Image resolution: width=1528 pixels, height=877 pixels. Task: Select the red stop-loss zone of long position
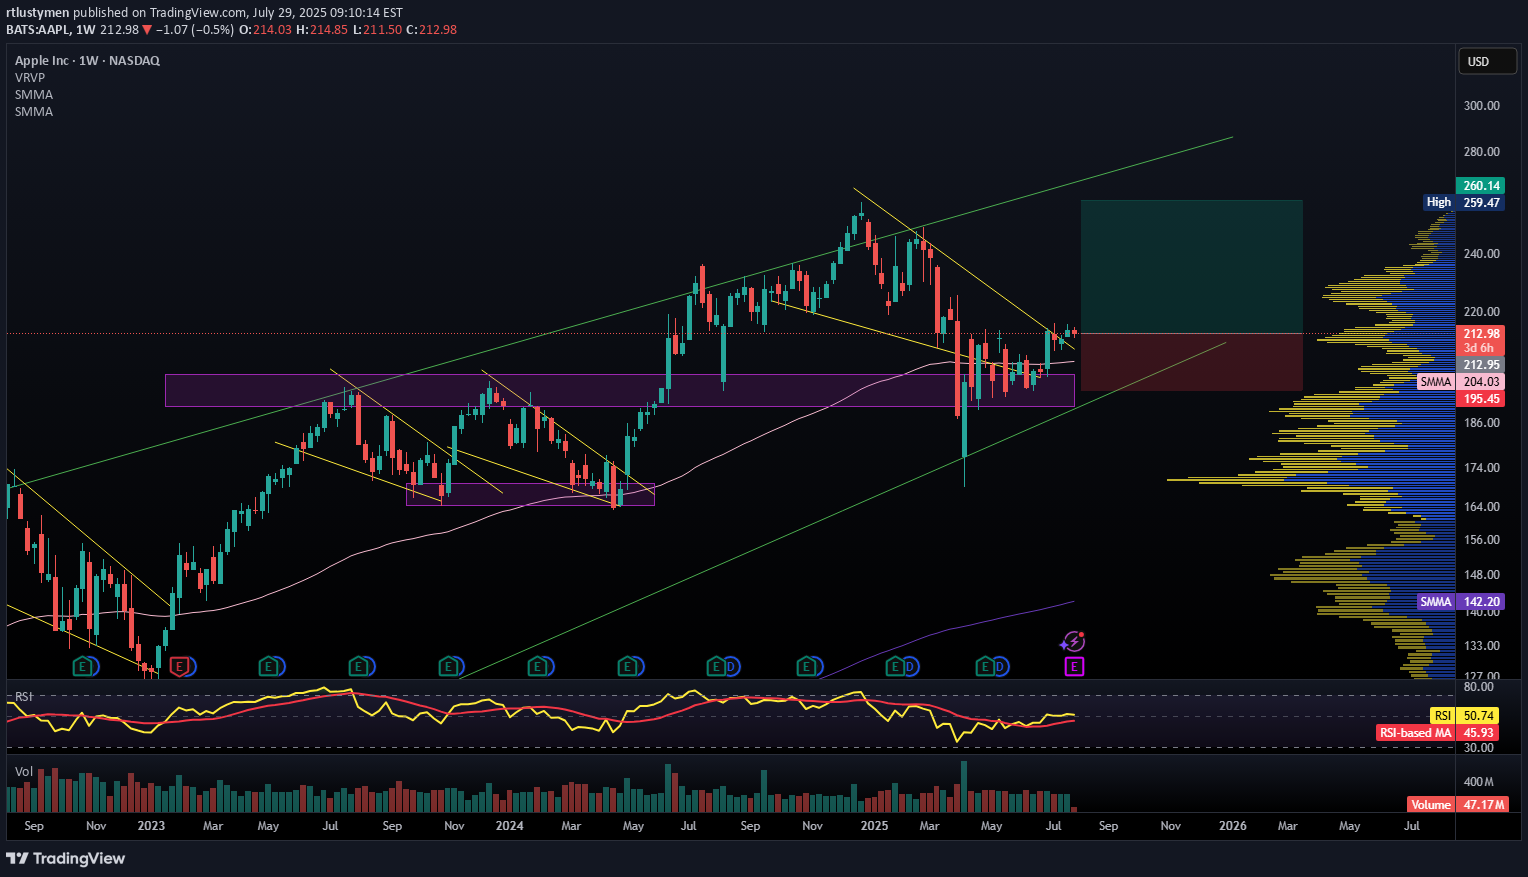(x=1191, y=362)
